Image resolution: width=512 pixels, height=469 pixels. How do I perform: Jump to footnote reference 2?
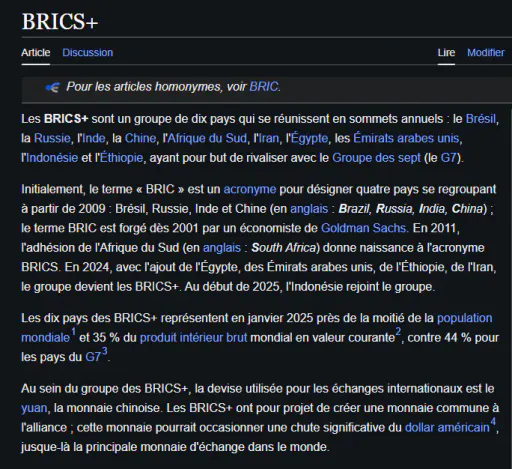[398, 332]
